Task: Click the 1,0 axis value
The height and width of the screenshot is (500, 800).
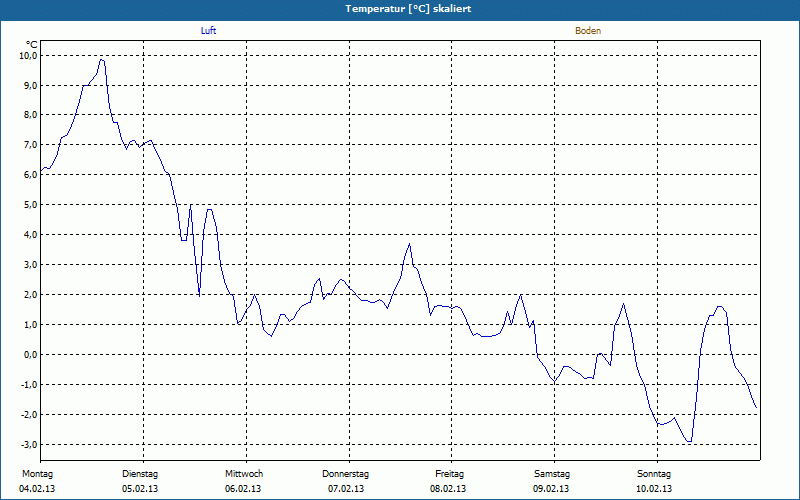Action: point(31,324)
